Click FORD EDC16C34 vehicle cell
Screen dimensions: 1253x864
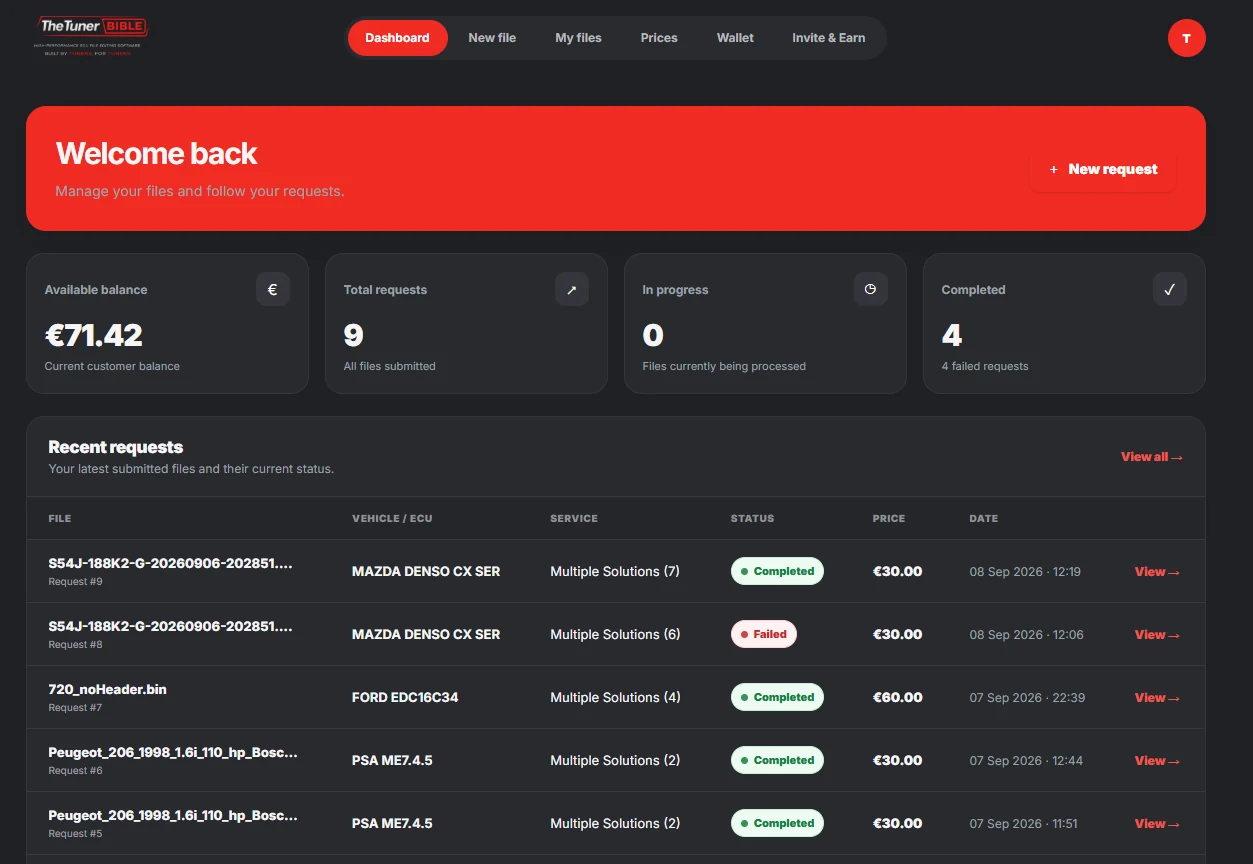coord(405,698)
